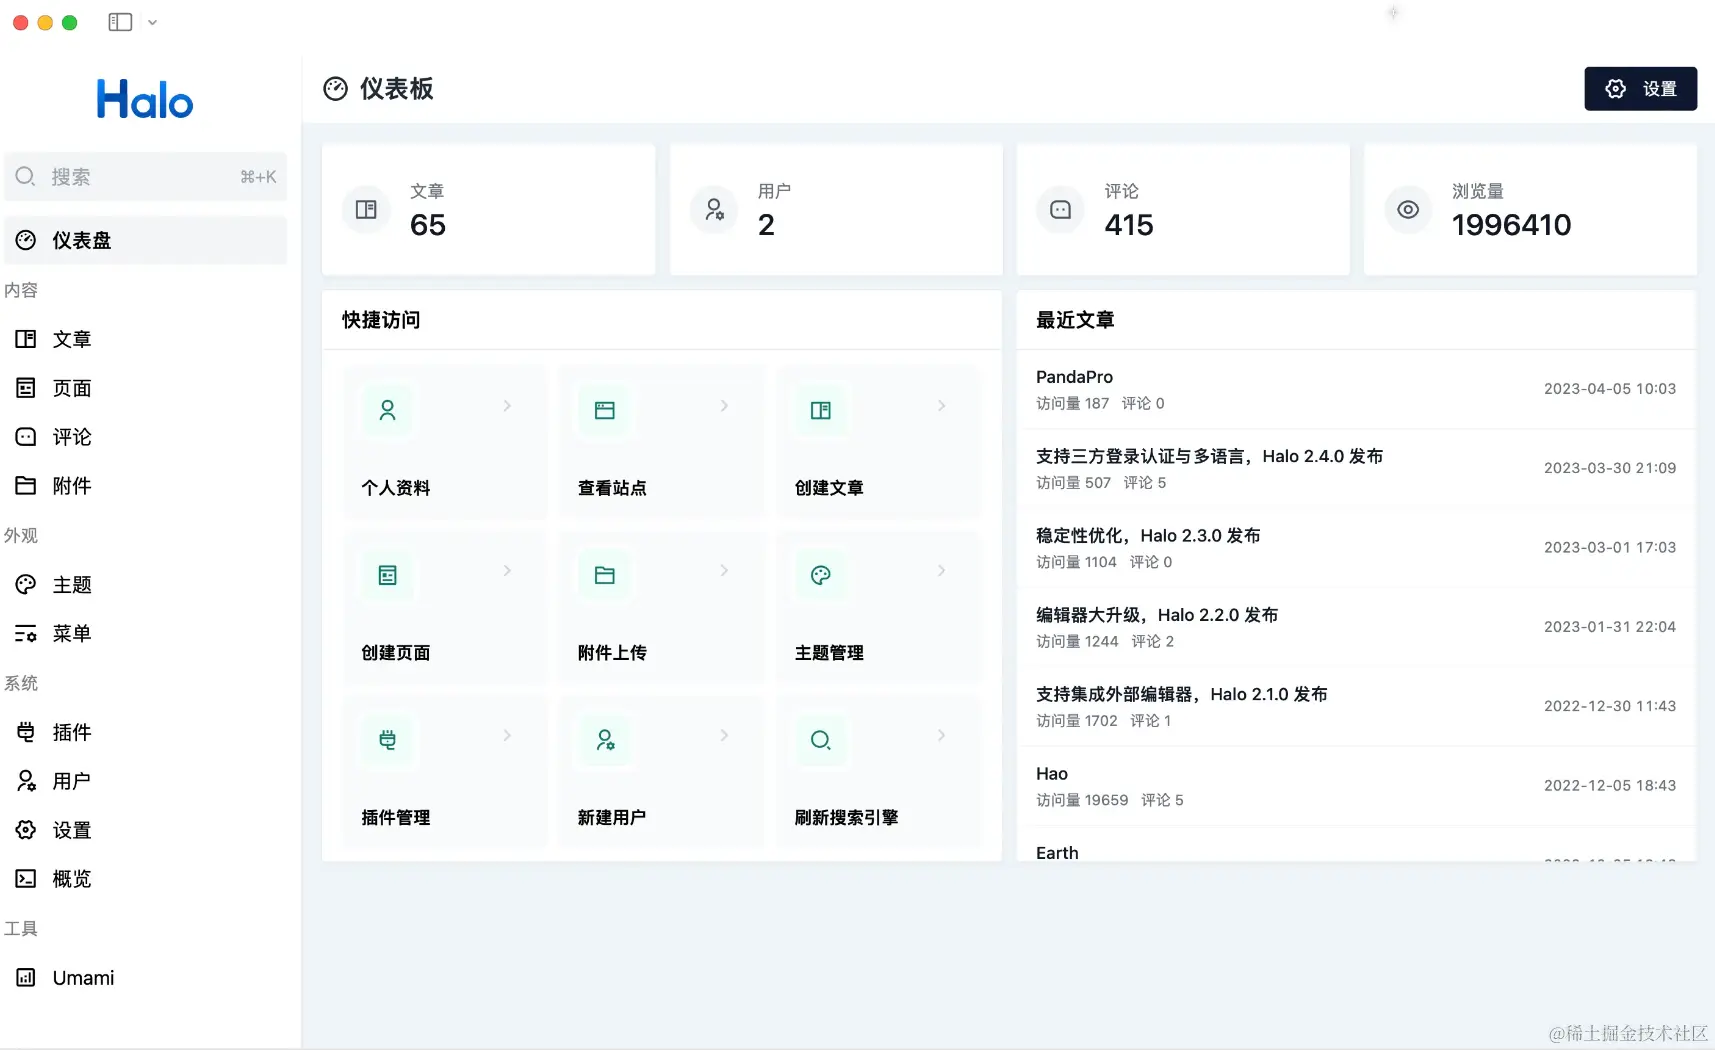Click the chevron on 个人资料 card

click(x=507, y=406)
